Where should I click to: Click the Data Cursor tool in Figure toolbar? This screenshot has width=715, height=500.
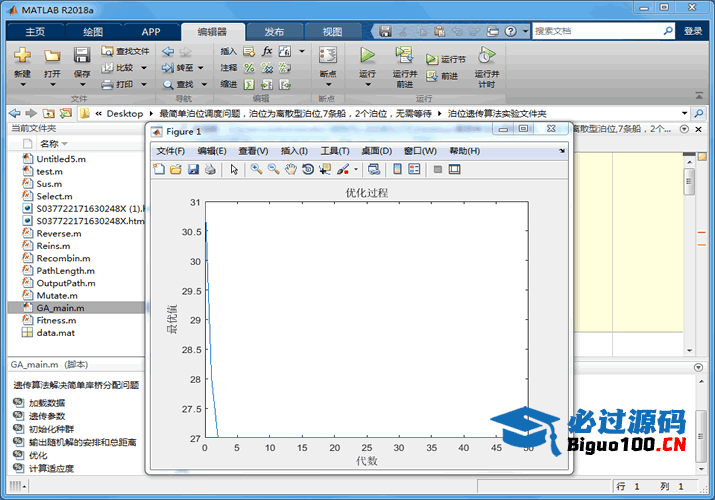[x=324, y=170]
